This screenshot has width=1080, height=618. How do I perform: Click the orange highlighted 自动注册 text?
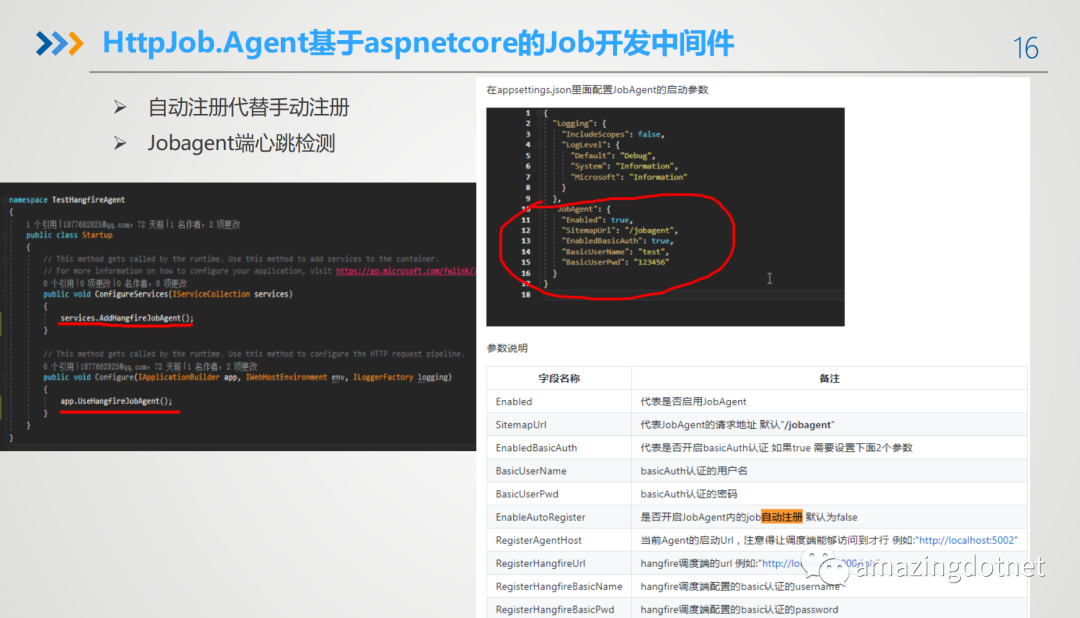[x=782, y=517]
